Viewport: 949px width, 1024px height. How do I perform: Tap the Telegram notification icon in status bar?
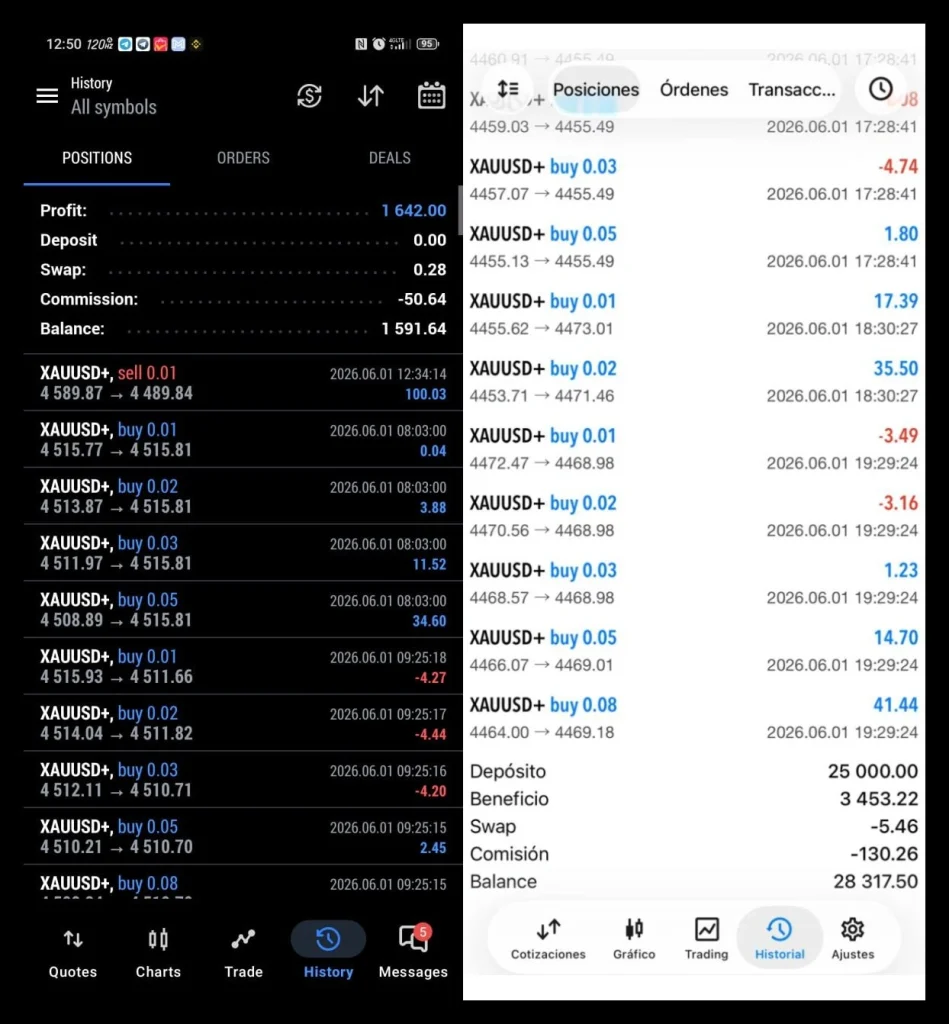125,44
